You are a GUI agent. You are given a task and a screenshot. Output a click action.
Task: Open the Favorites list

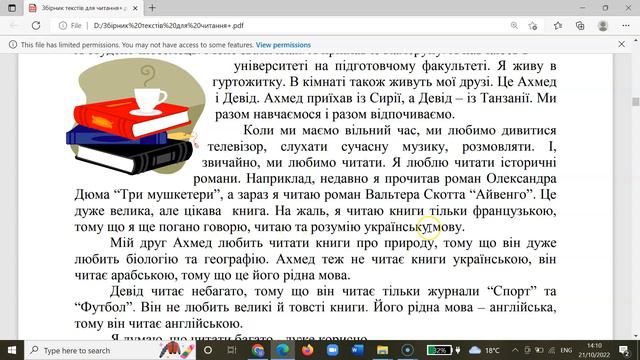[x=558, y=25]
